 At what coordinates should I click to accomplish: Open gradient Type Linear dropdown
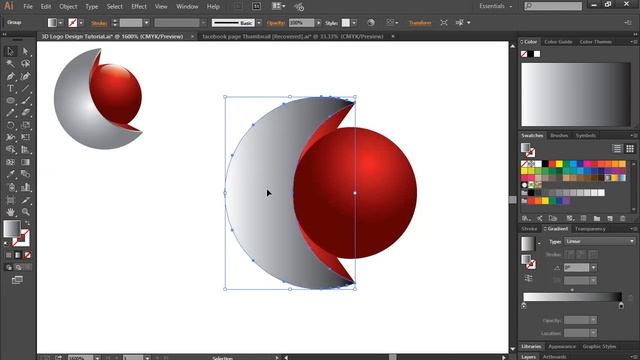coord(600,241)
